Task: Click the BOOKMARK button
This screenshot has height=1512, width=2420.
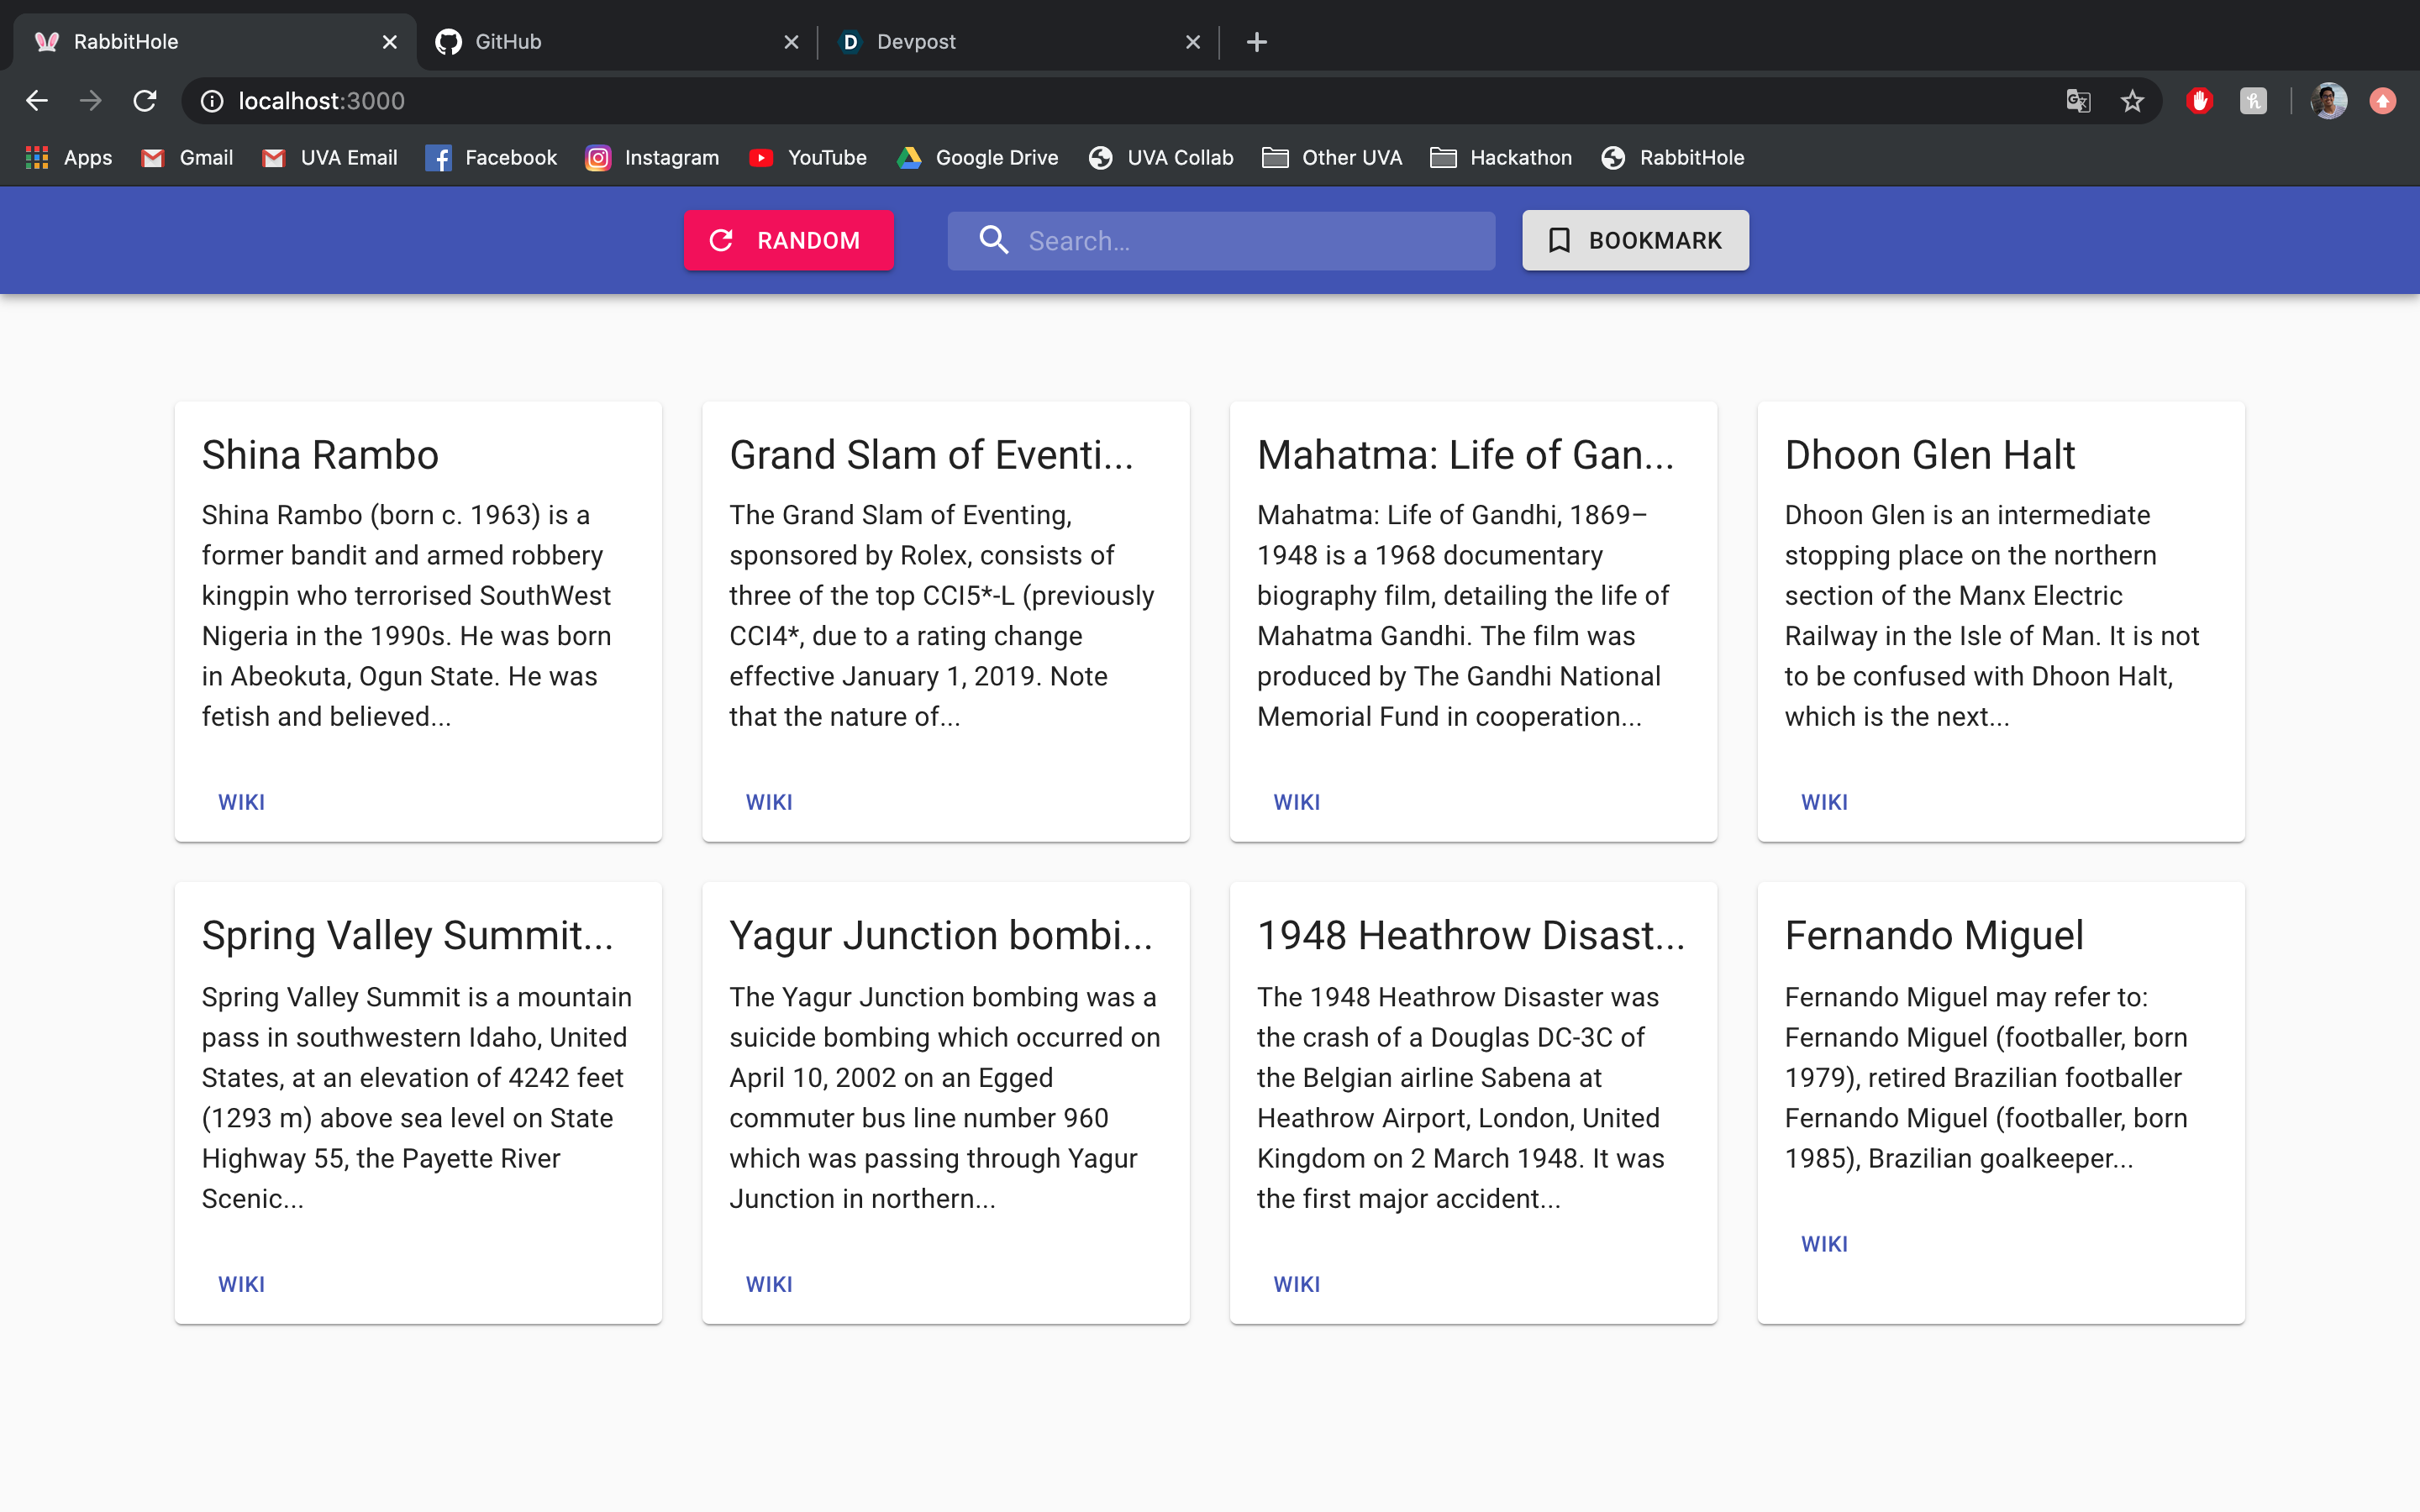Action: [x=1635, y=240]
